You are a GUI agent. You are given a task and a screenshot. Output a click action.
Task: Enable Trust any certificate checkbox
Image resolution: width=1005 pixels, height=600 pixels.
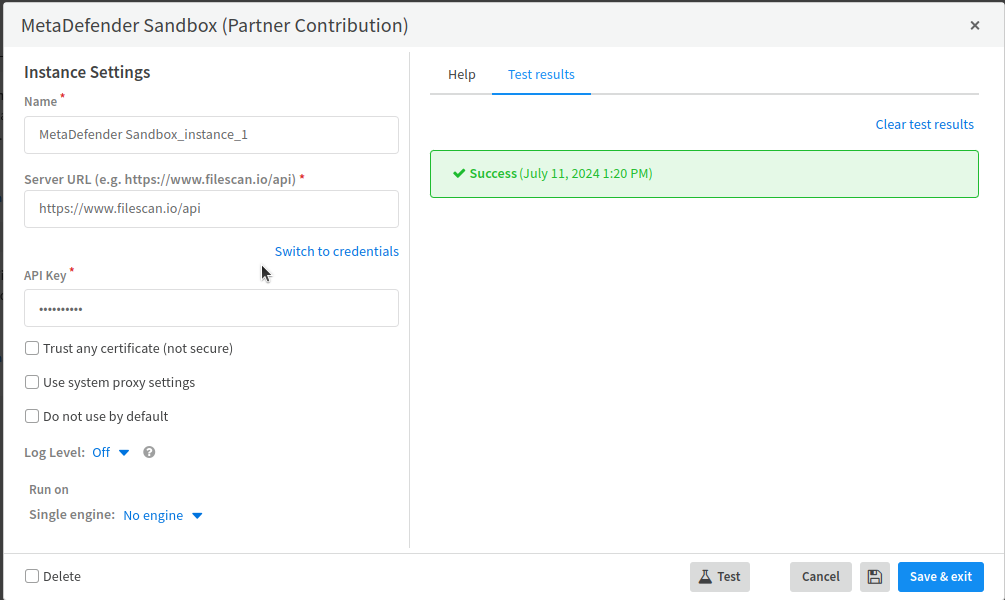pyautogui.click(x=32, y=348)
